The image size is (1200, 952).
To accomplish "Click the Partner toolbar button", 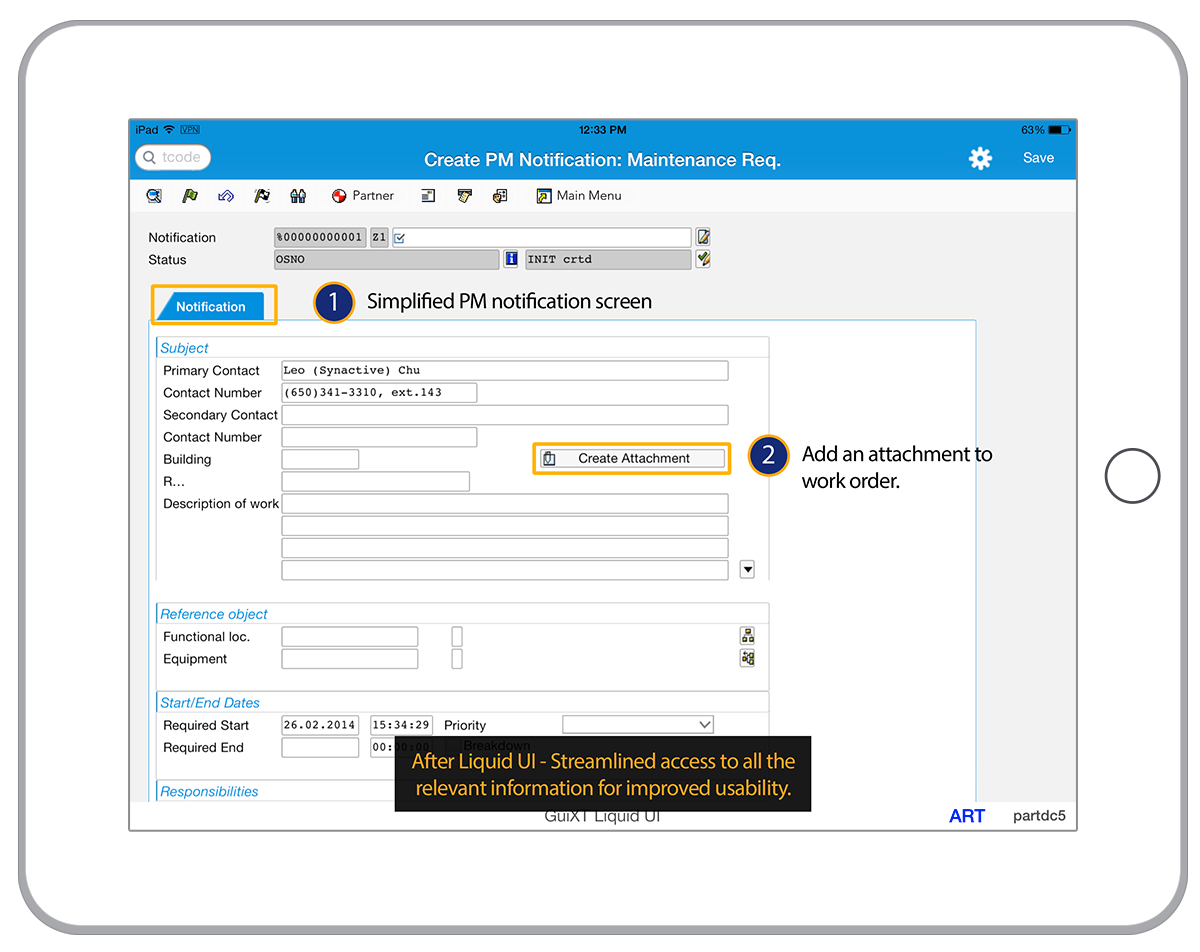I will 363,196.
